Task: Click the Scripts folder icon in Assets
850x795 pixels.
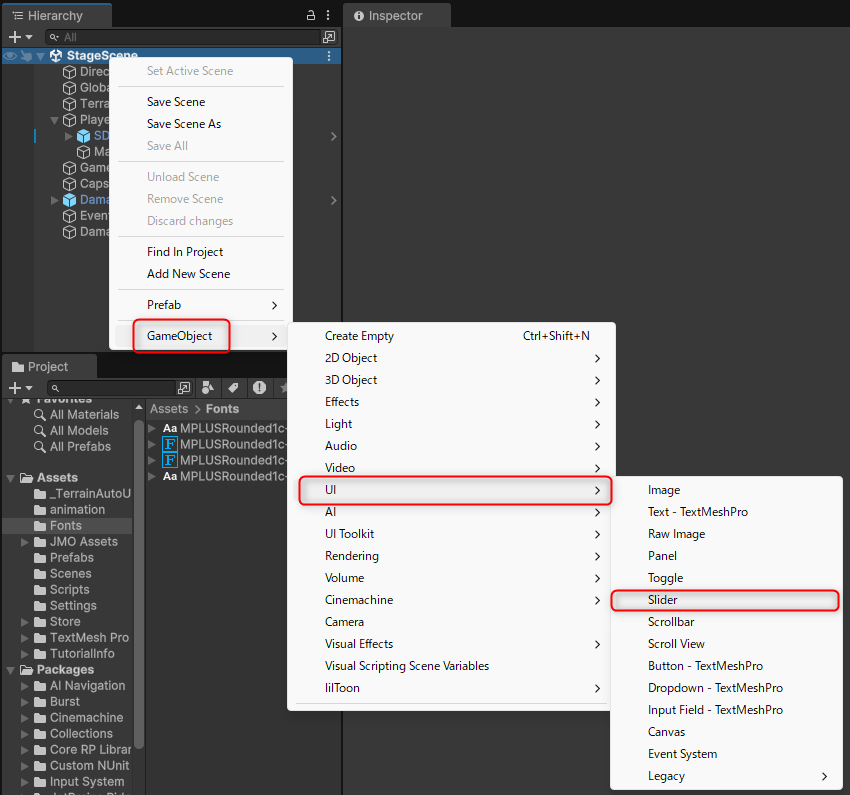Action: [x=40, y=590]
